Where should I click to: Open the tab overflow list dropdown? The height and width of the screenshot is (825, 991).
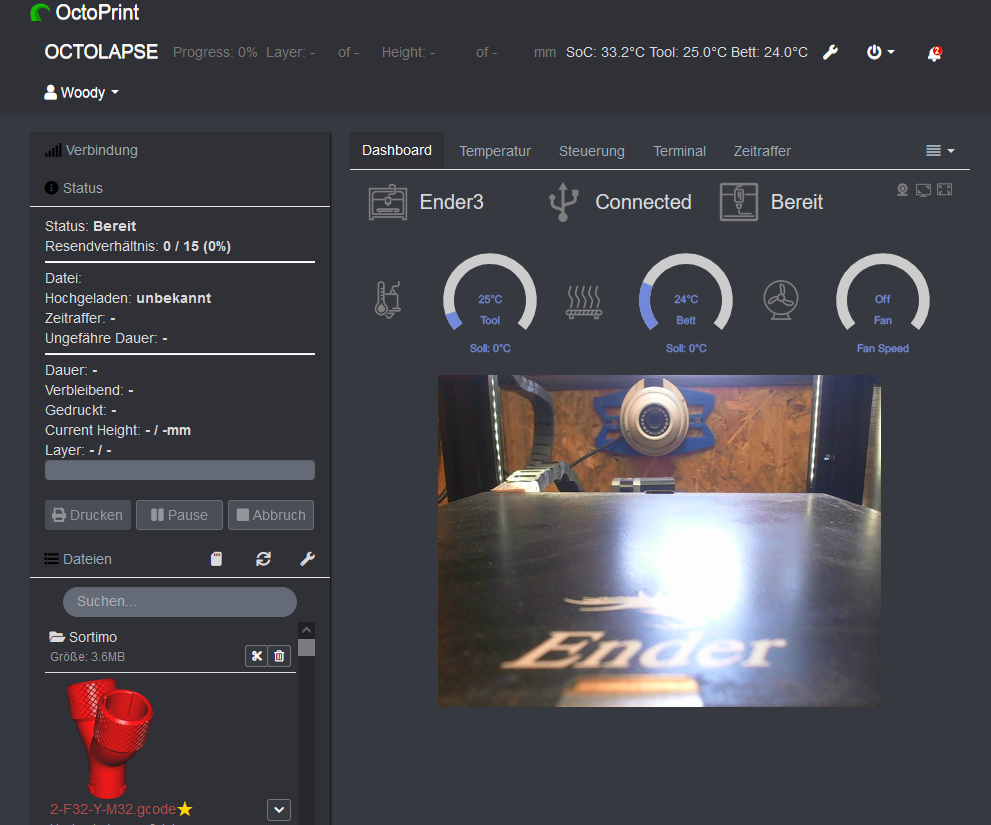coord(940,150)
